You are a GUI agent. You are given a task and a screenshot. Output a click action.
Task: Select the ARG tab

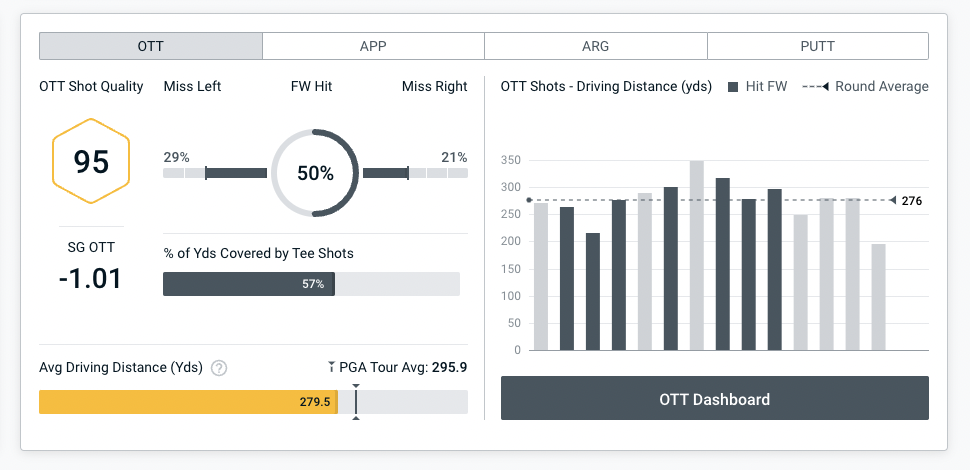595,46
